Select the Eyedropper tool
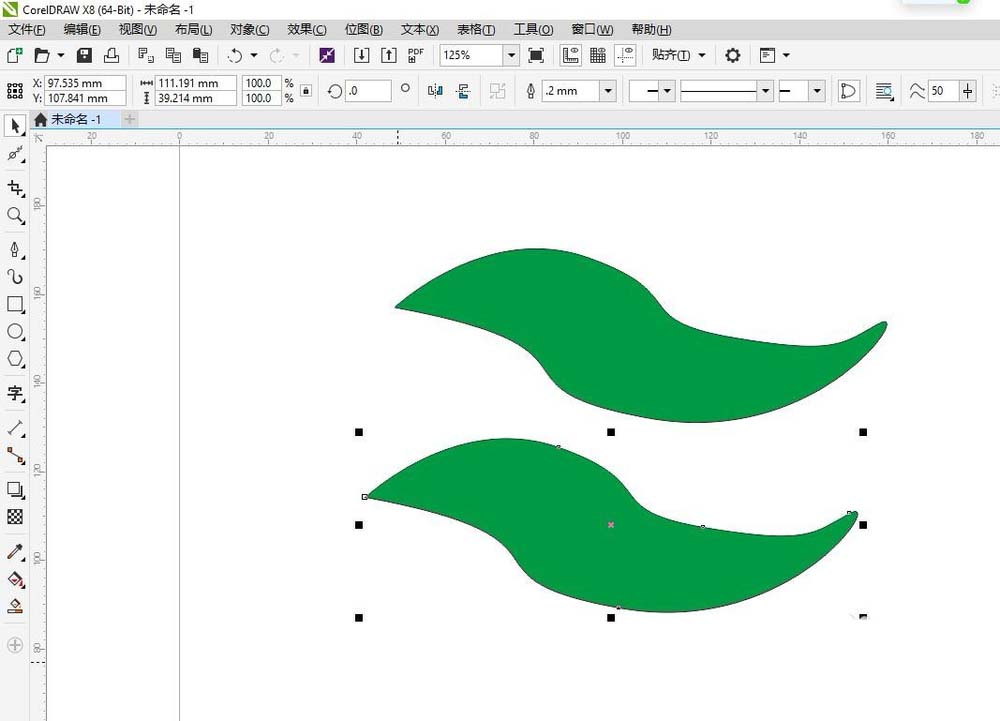Screen dimensions: 1000x721 coord(15,551)
